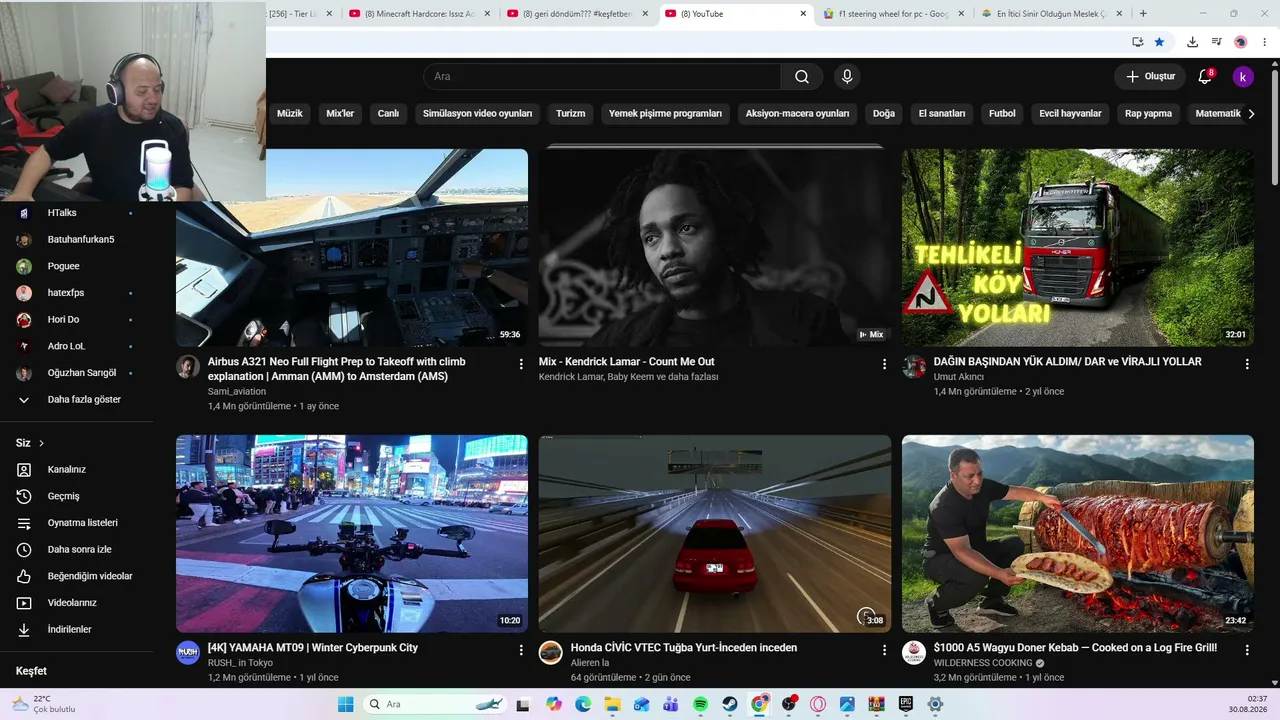Expand the 'Siz' section
The height and width of the screenshot is (720, 1280).
pos(30,443)
